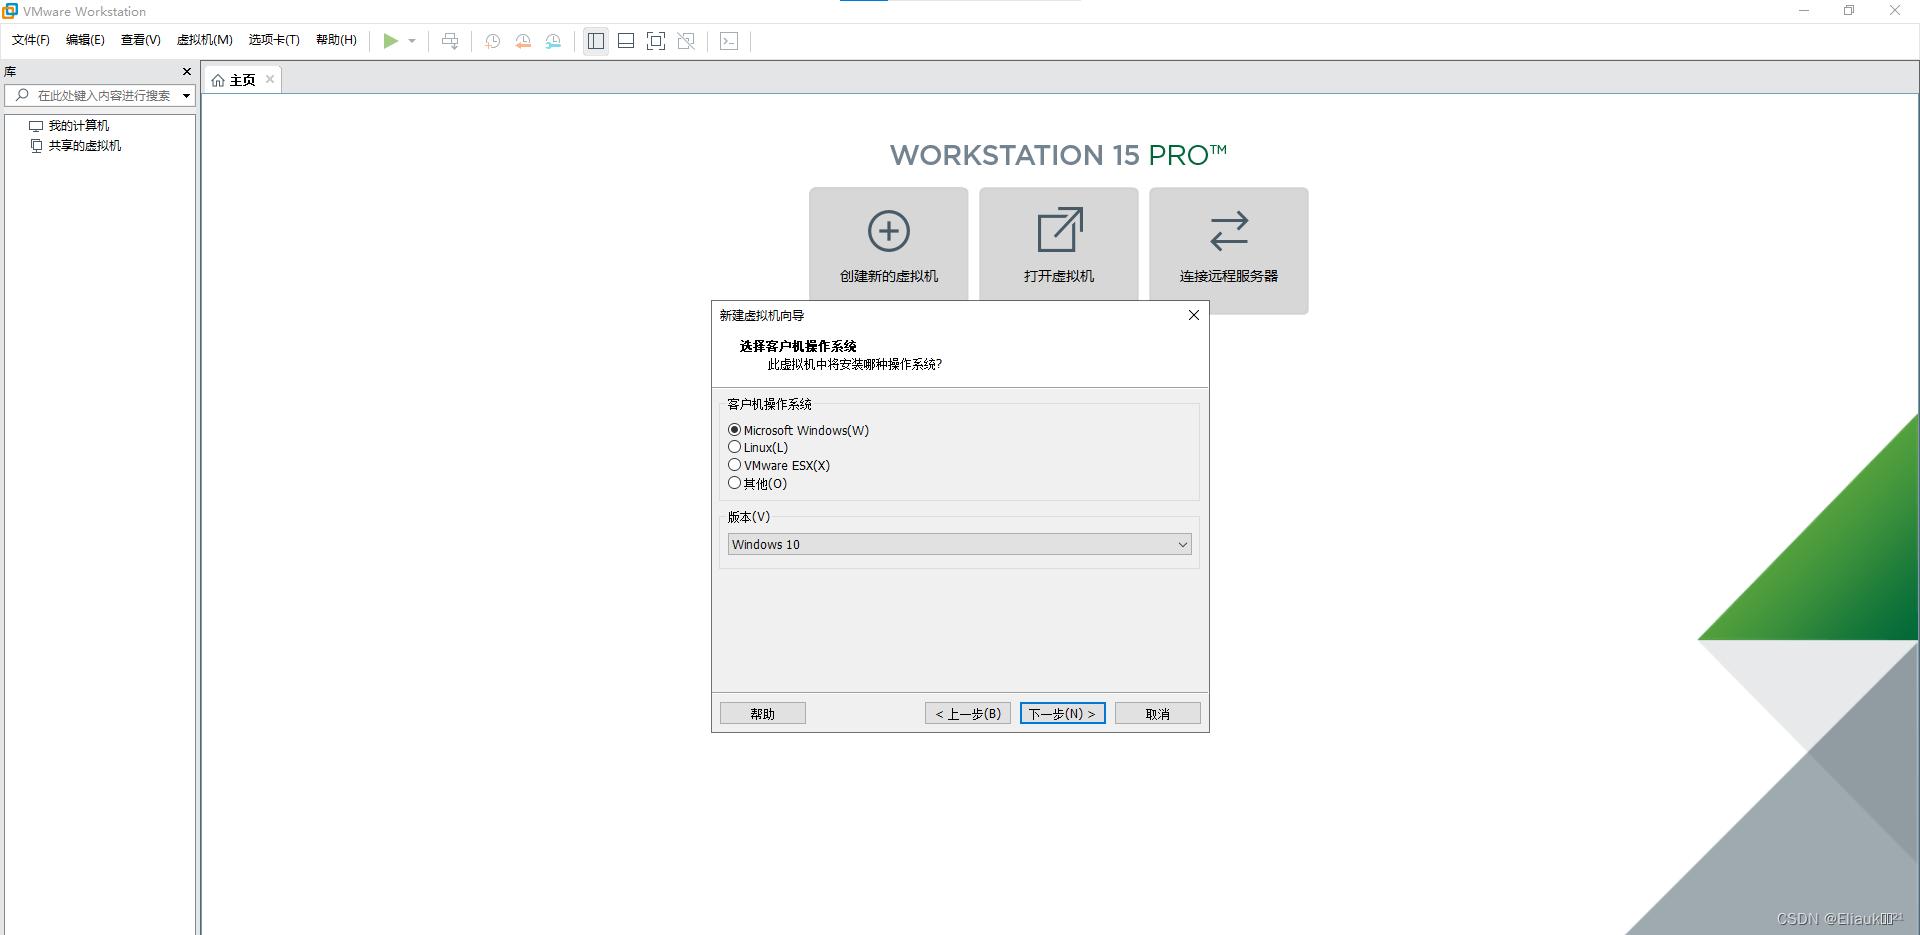Click the VMware Workstation title bar logo

10,11
